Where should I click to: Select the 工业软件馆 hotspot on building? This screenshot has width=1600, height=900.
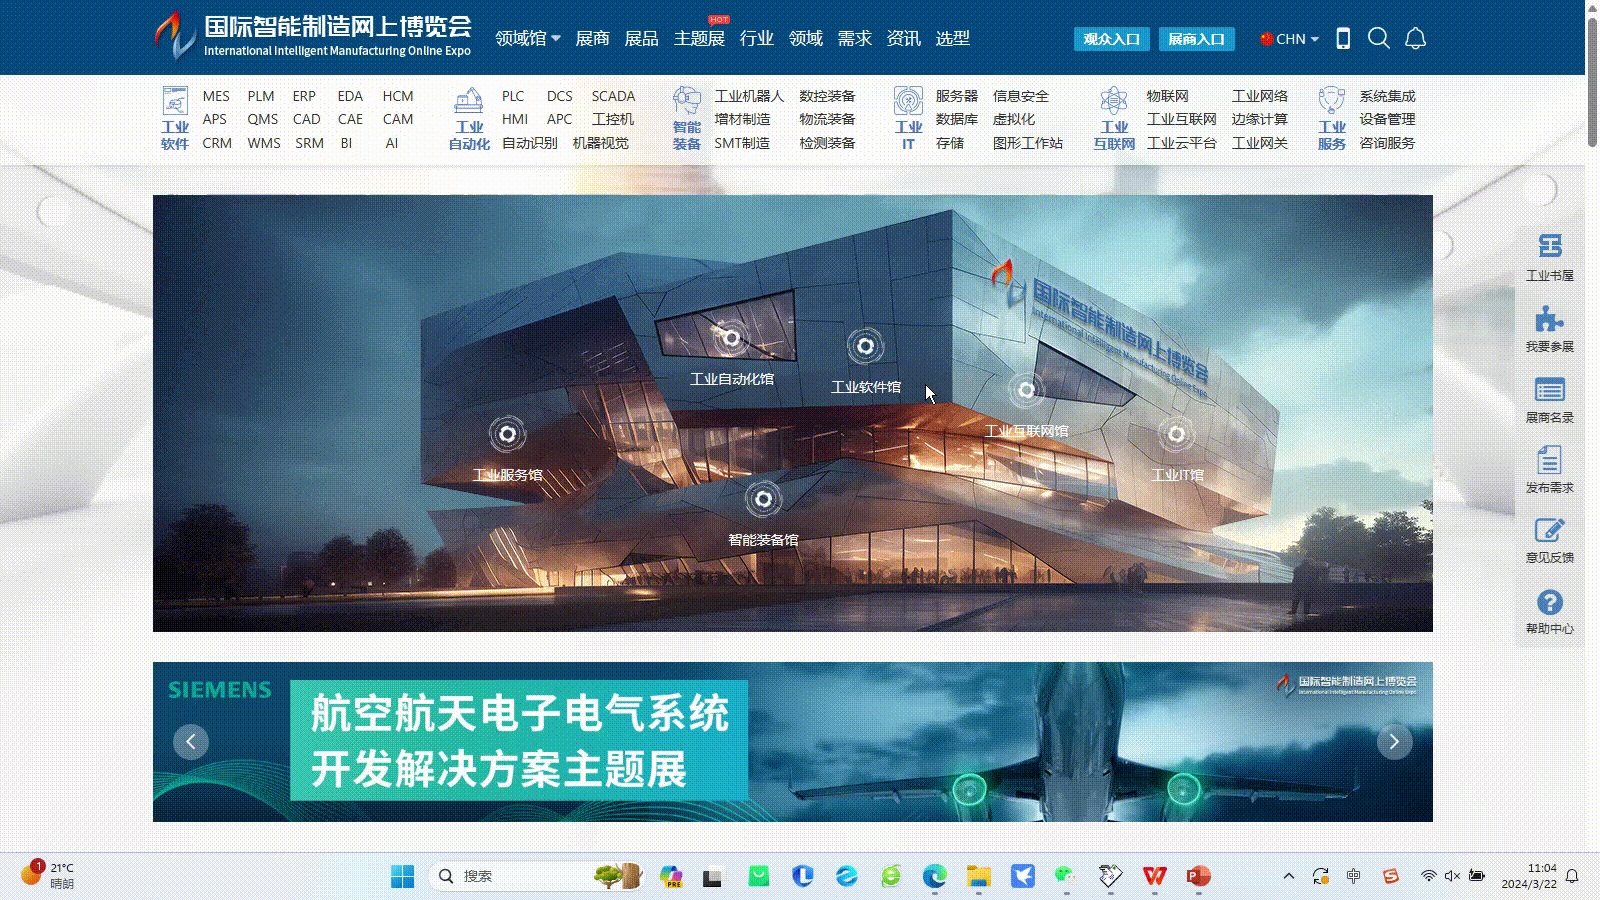(865, 347)
